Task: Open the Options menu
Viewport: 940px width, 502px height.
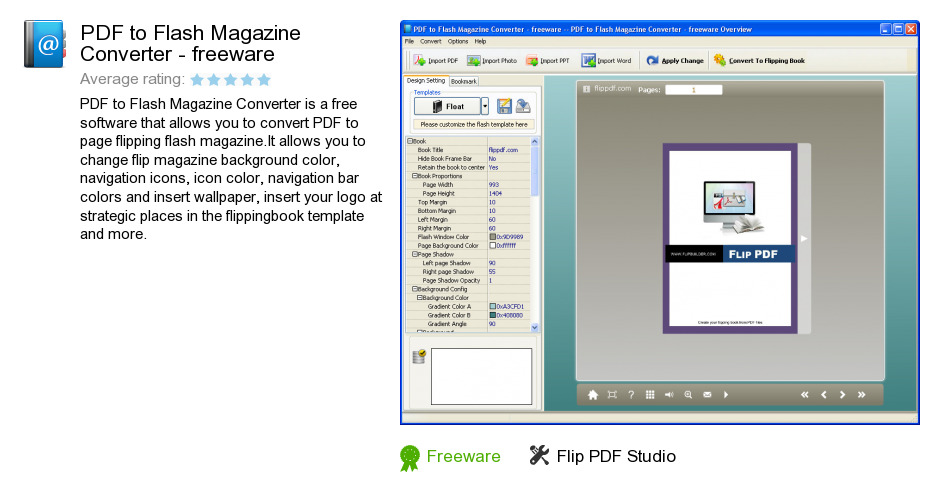Action: (458, 41)
